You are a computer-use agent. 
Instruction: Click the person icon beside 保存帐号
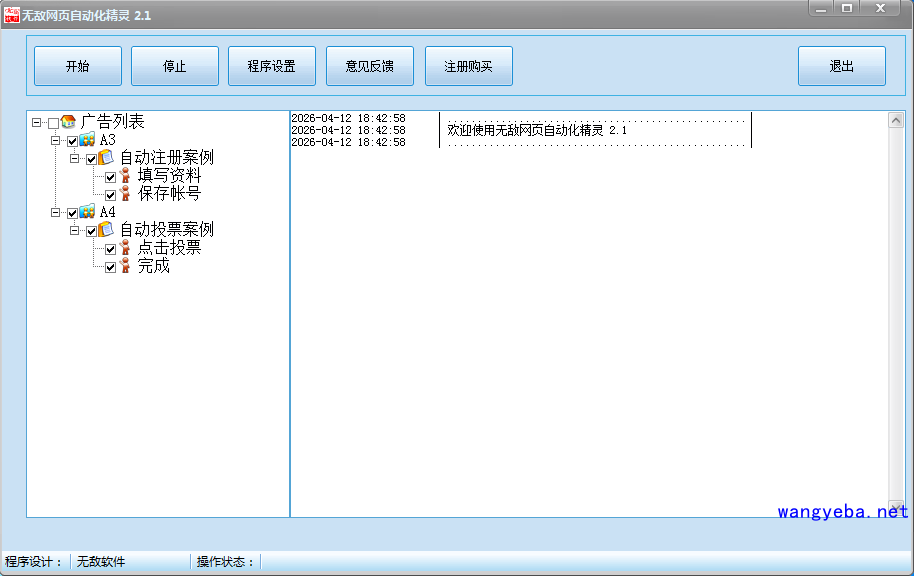(x=125, y=194)
